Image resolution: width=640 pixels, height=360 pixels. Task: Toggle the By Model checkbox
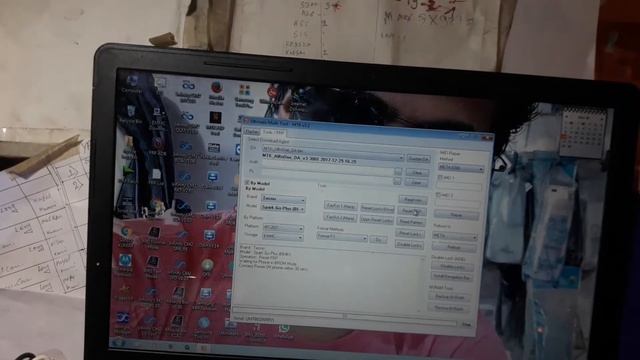[247, 182]
